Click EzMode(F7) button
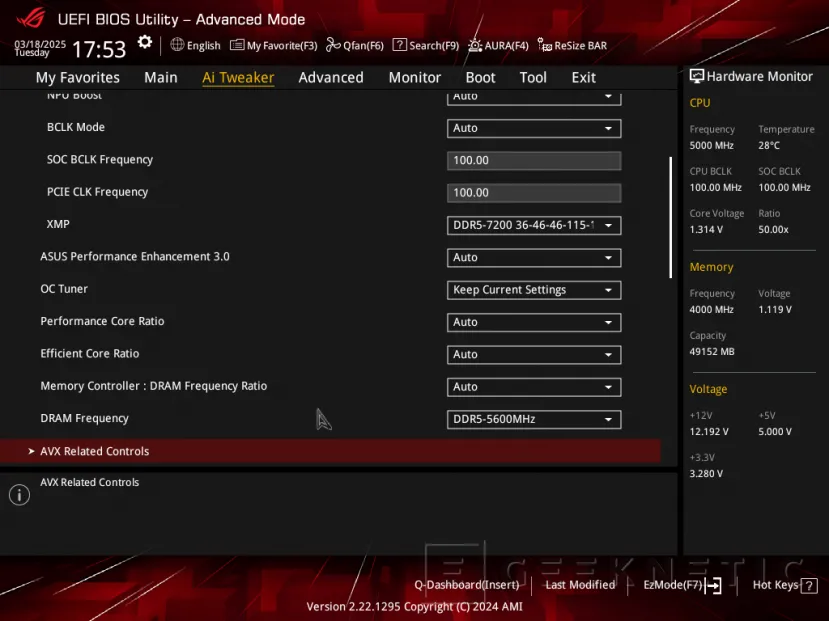 point(682,585)
